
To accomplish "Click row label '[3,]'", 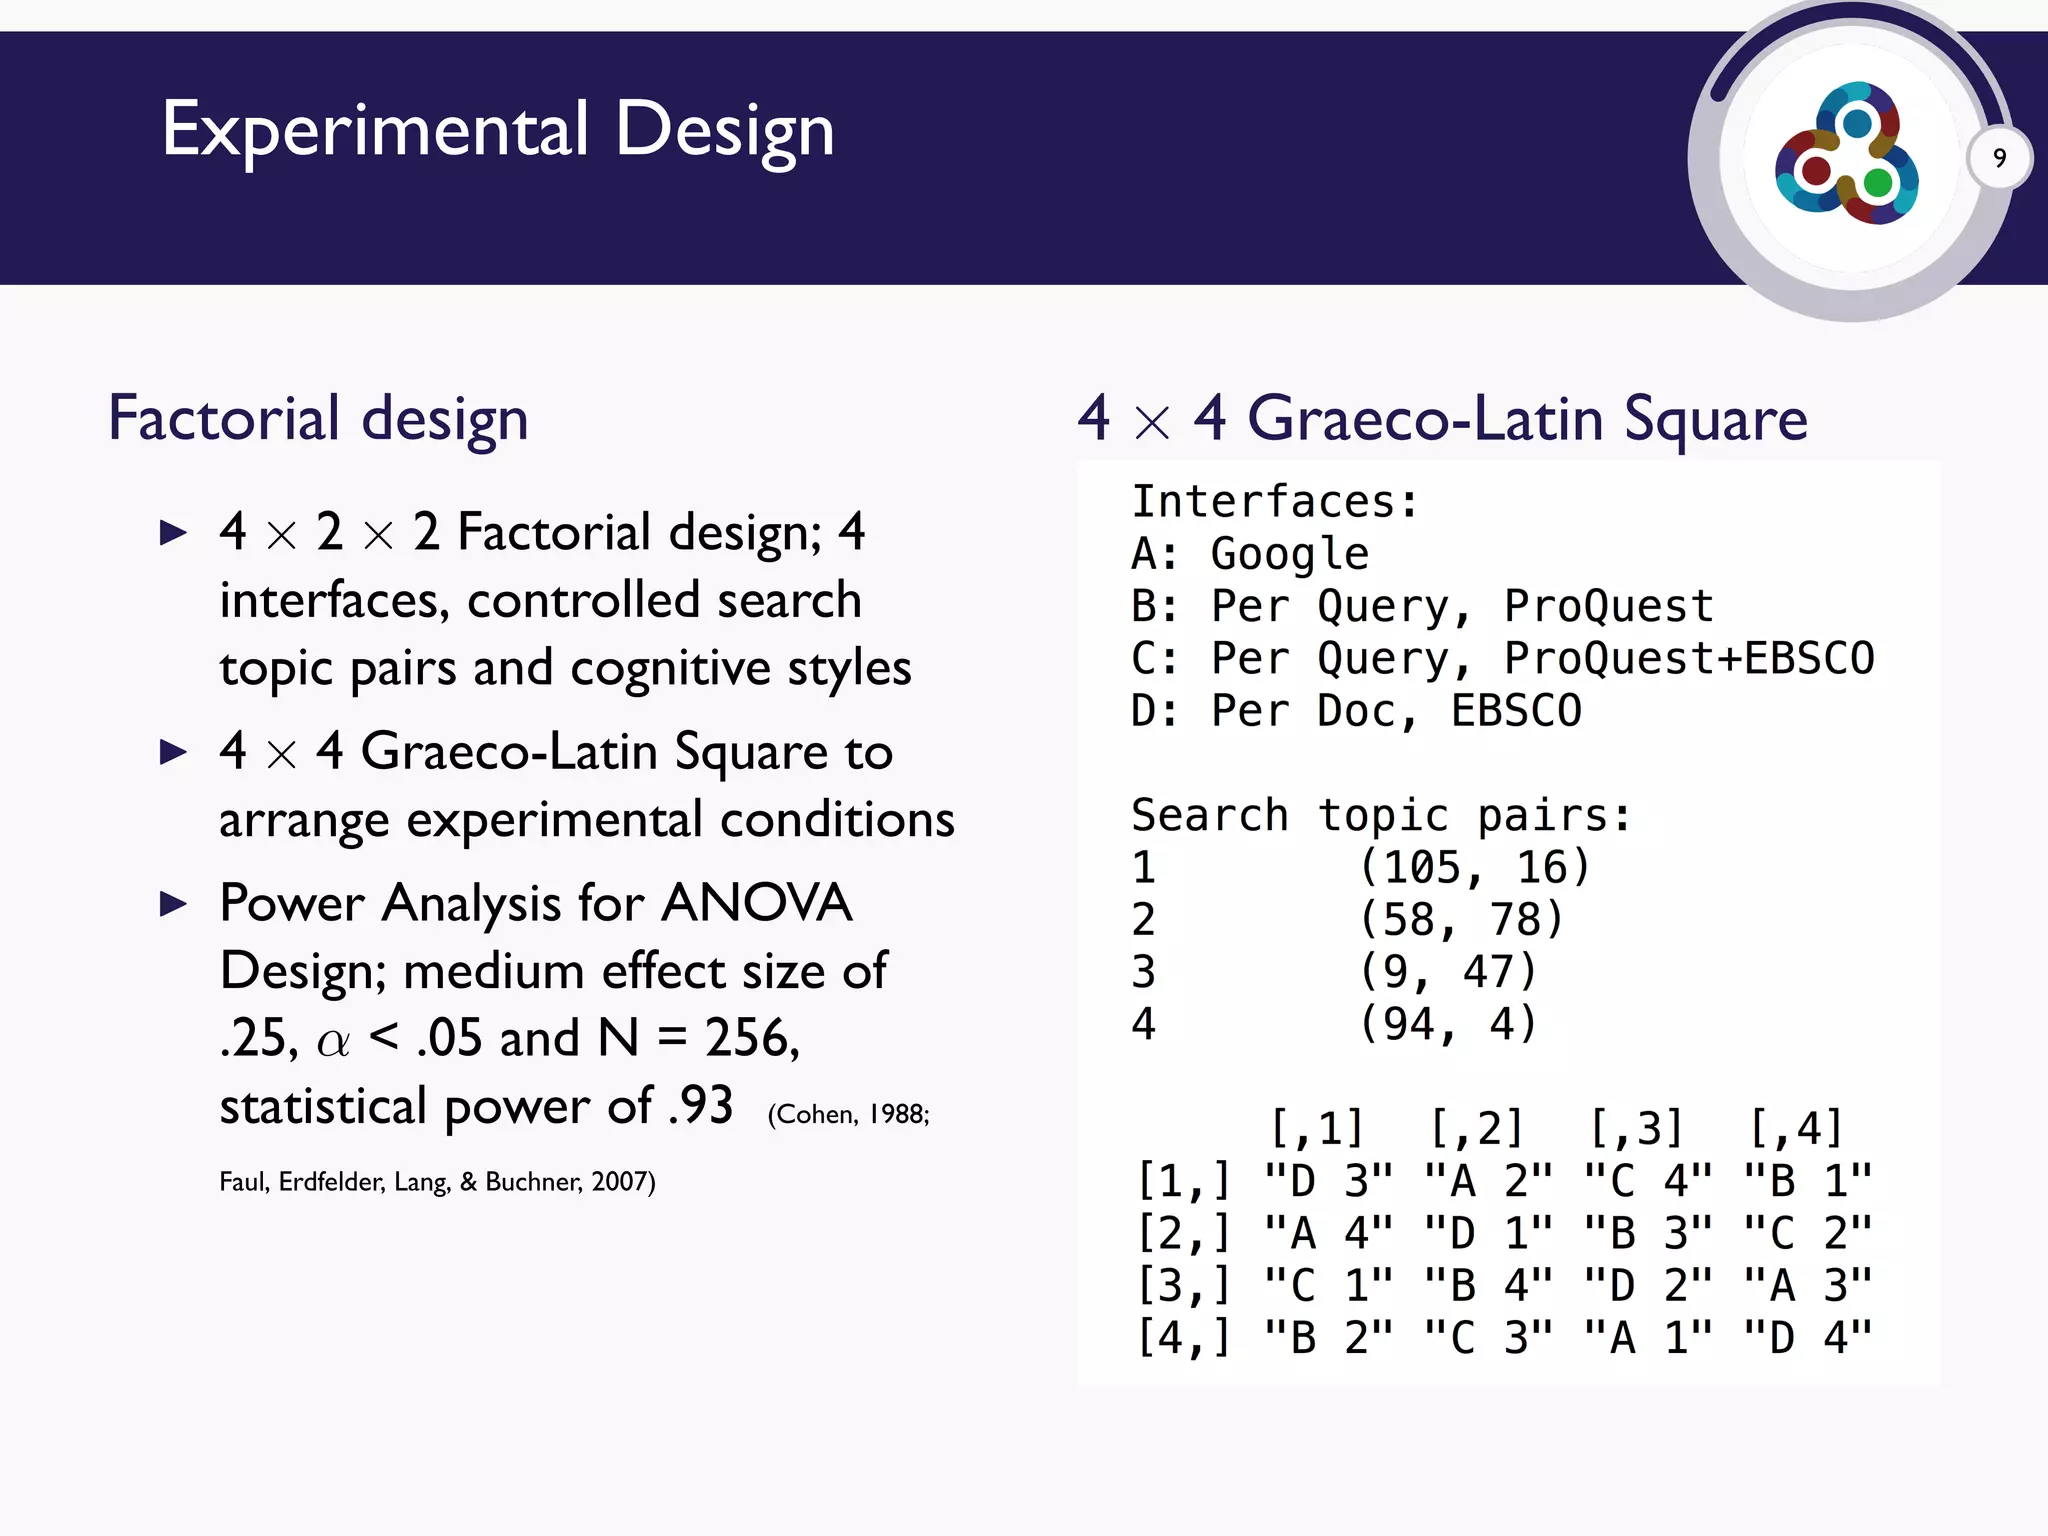I will 1183,1285.
